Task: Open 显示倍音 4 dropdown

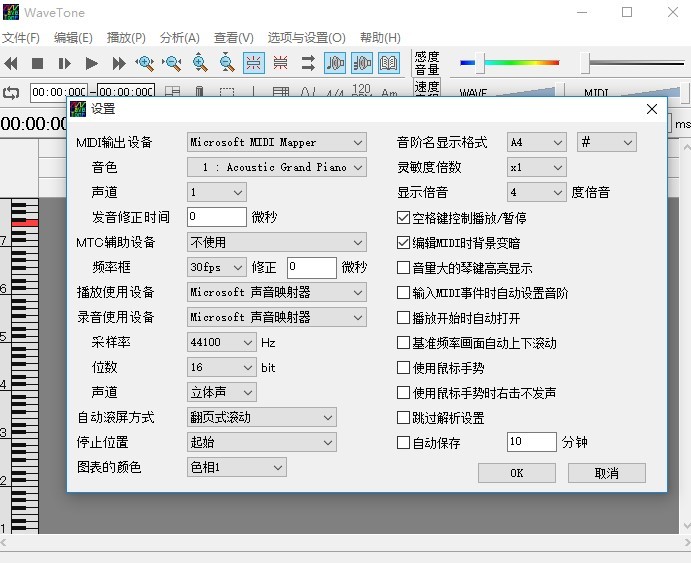Action: tap(537, 192)
